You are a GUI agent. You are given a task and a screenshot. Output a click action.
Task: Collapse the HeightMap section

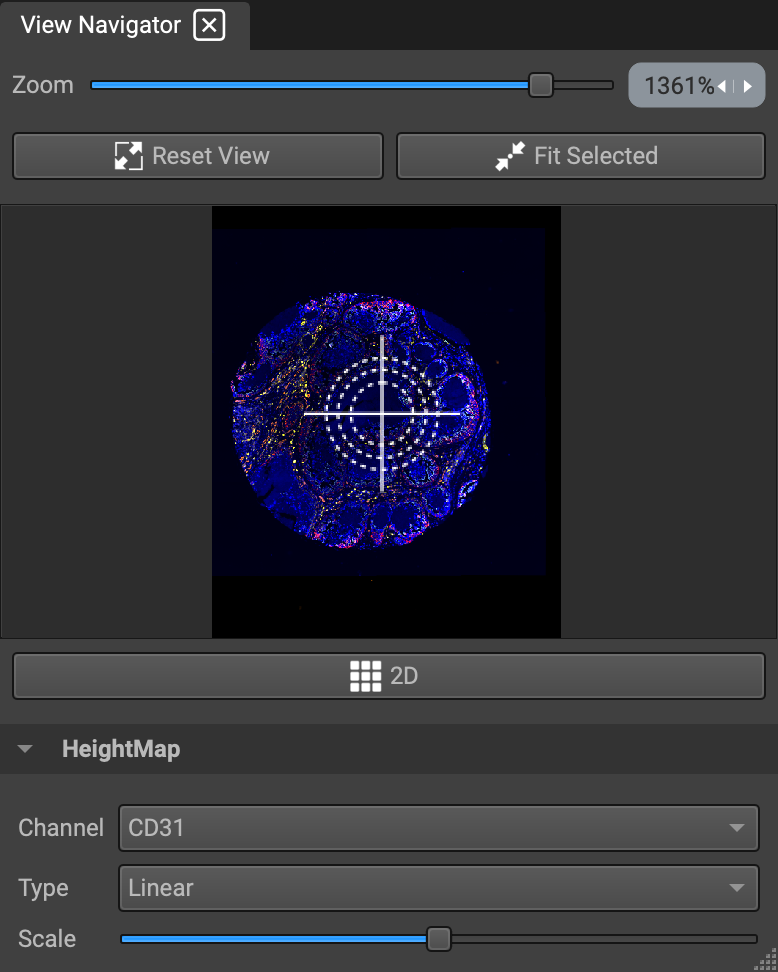(x=25, y=749)
